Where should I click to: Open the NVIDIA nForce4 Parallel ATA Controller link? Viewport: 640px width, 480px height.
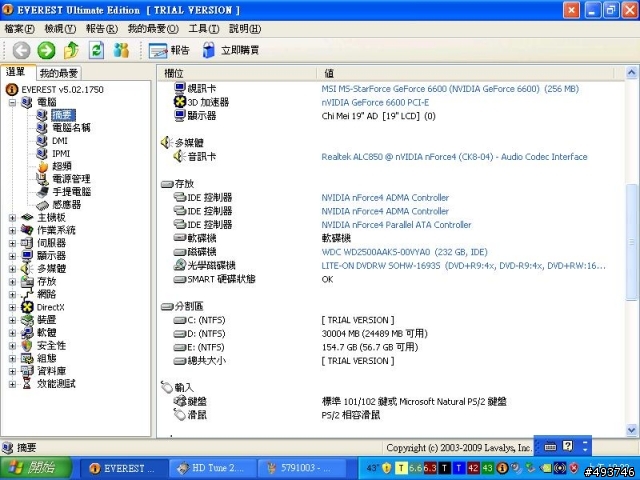(x=396, y=225)
